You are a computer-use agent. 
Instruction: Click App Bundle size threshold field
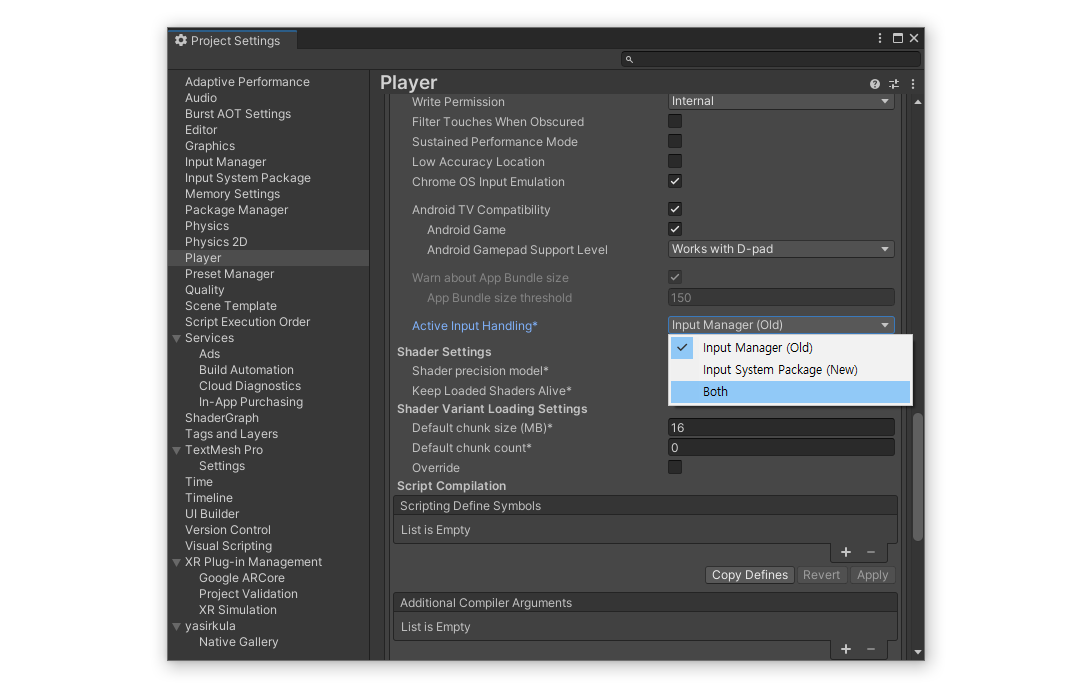coord(781,298)
